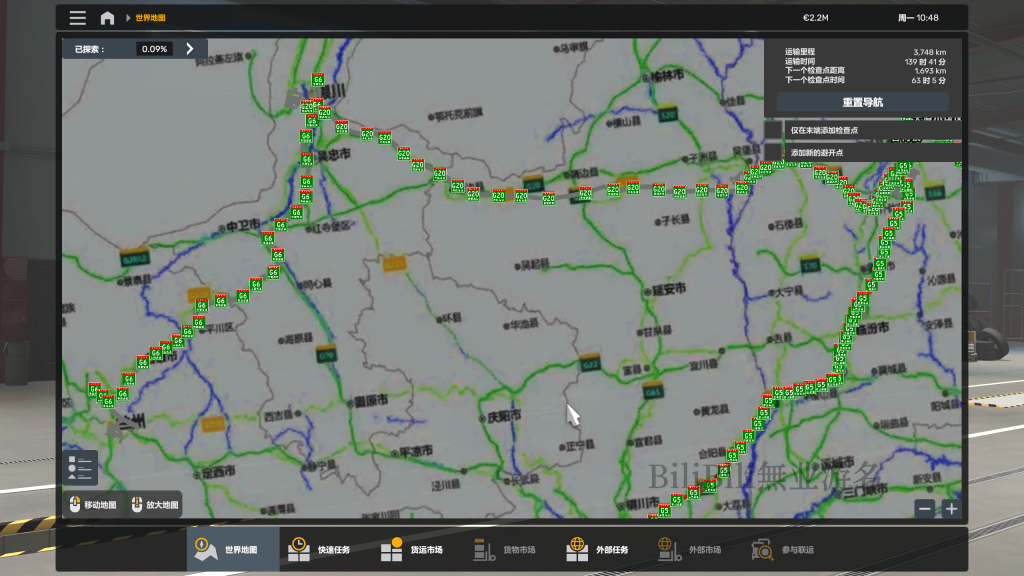Open the map legend list icon
The height and width of the screenshot is (576, 1024).
[x=80, y=468]
